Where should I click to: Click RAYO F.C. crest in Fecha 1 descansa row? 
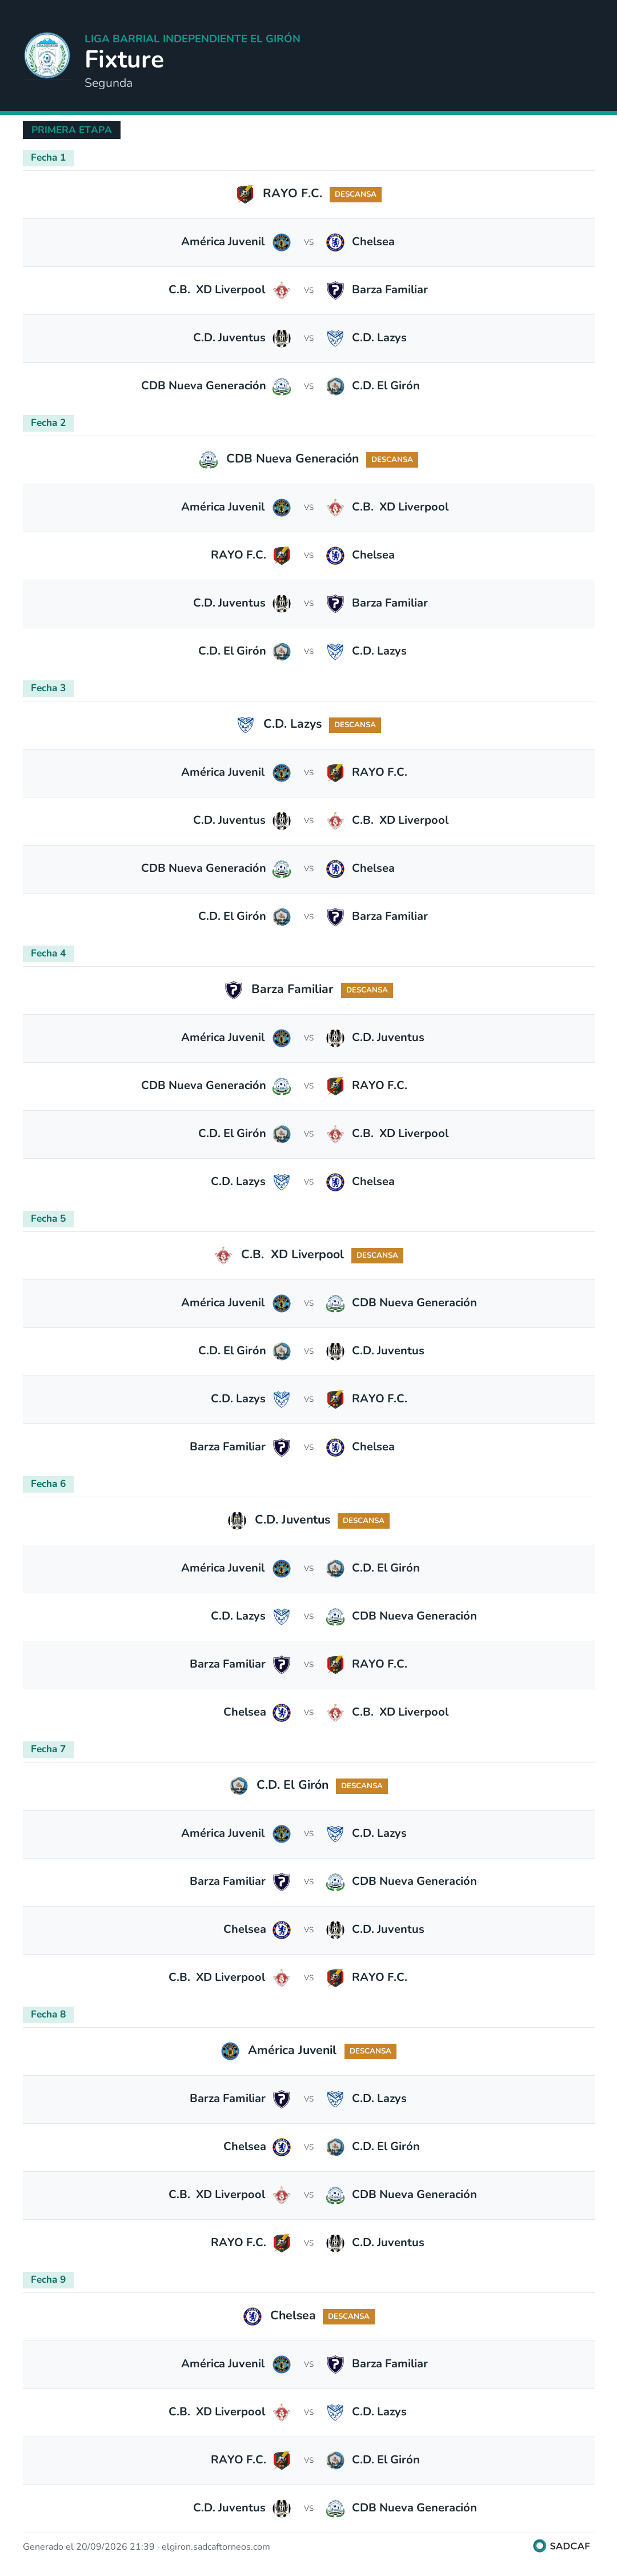click(245, 194)
